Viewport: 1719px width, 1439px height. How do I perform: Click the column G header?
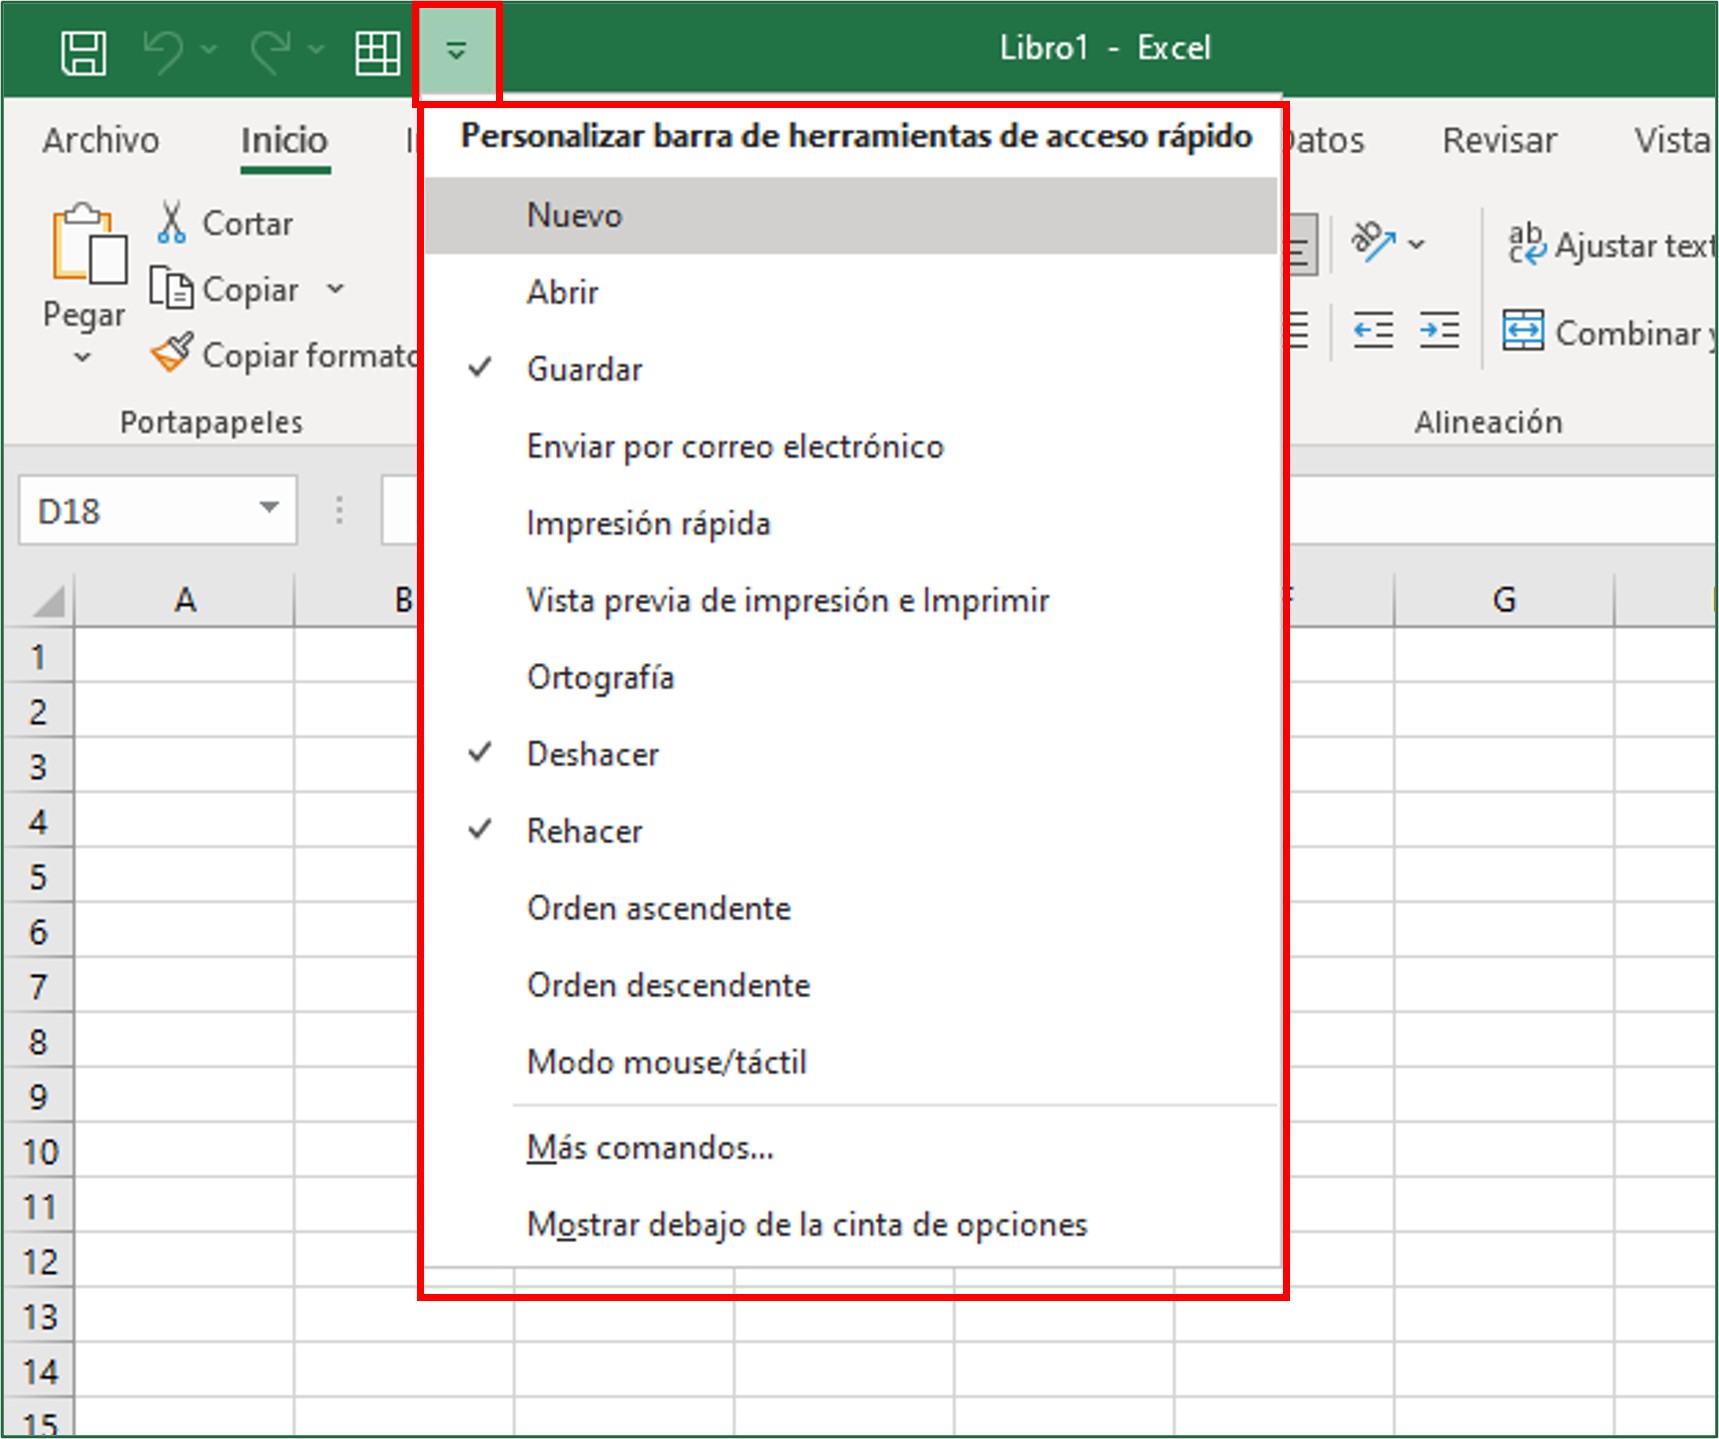click(1503, 599)
